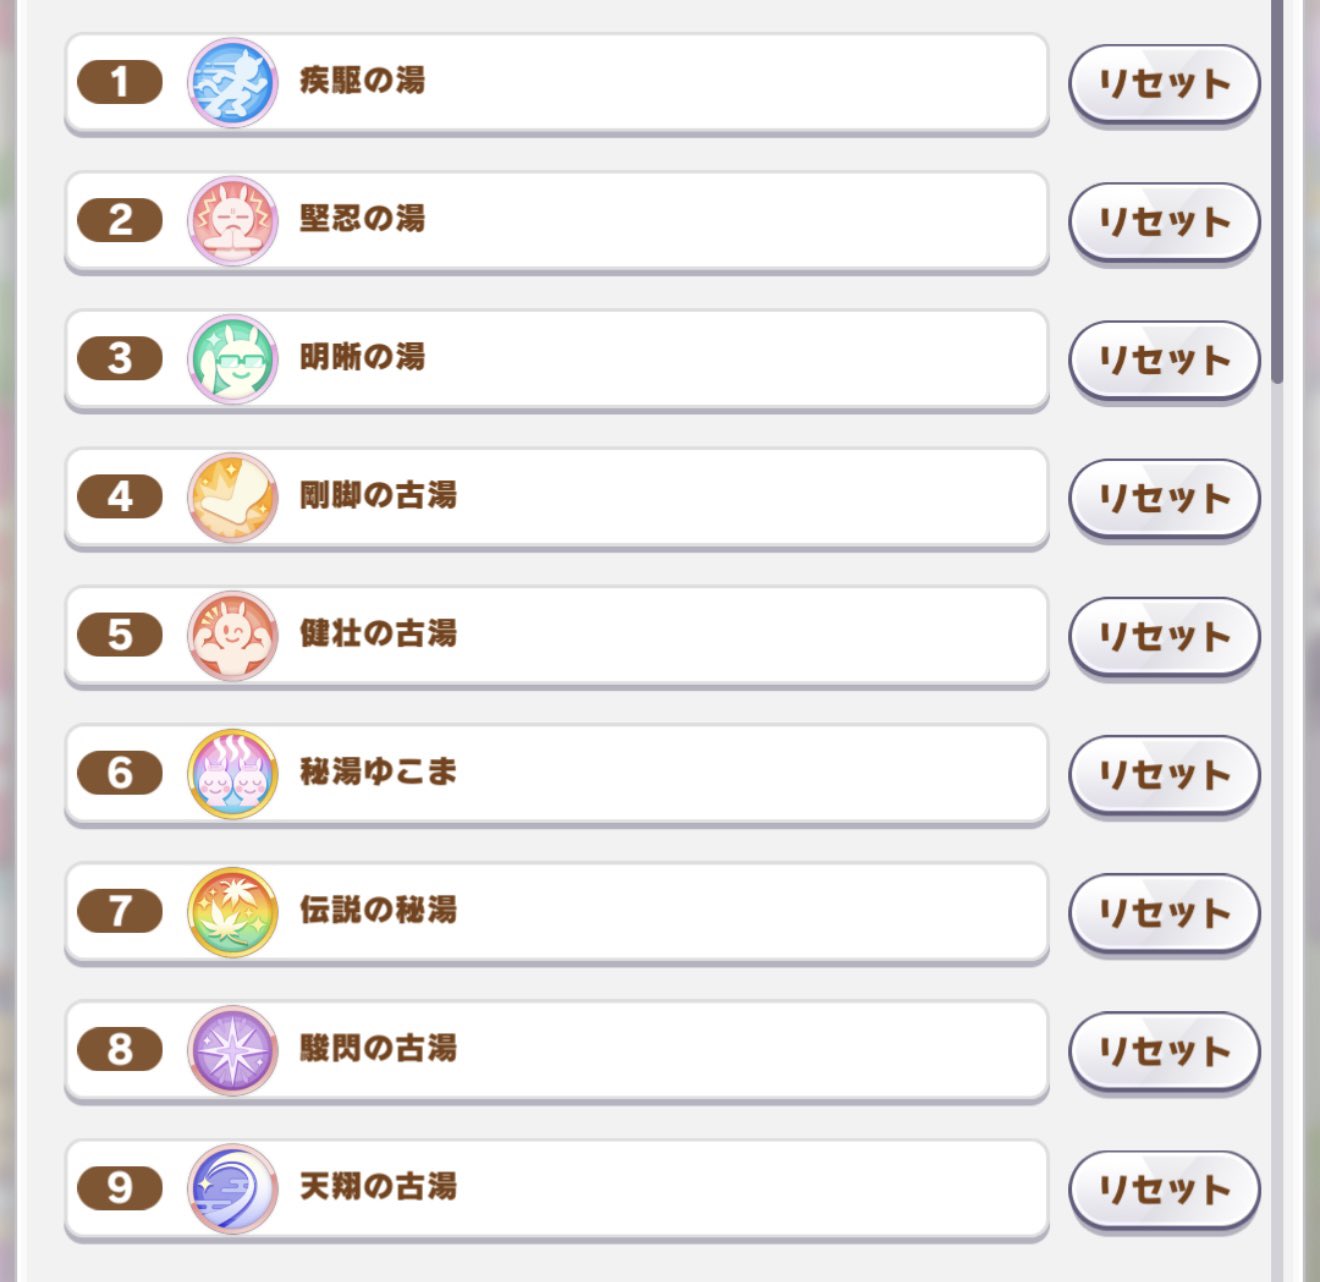Click the red meditating icon for 堅忍の湯

click(232, 221)
